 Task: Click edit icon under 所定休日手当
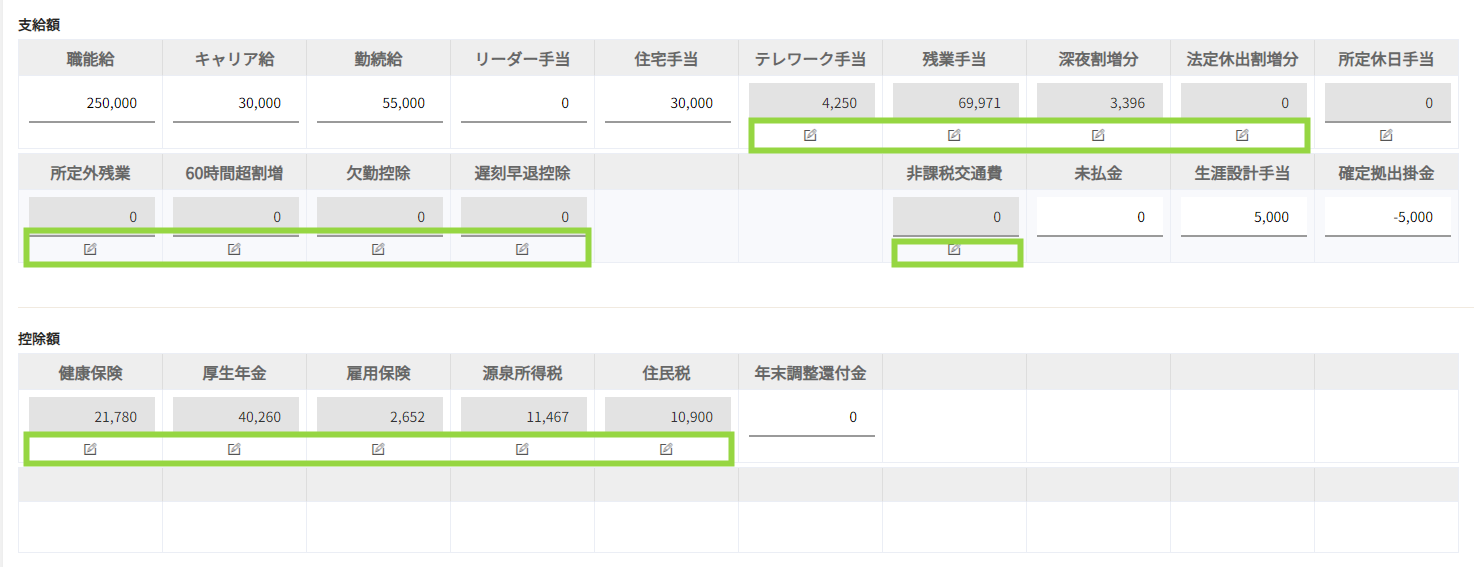(1386, 135)
